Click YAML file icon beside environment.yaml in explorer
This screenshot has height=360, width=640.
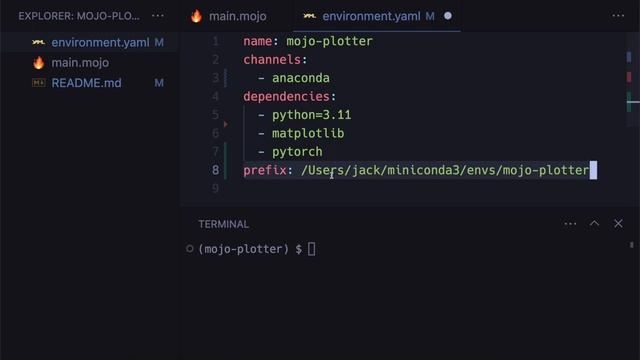pyautogui.click(x=38, y=42)
